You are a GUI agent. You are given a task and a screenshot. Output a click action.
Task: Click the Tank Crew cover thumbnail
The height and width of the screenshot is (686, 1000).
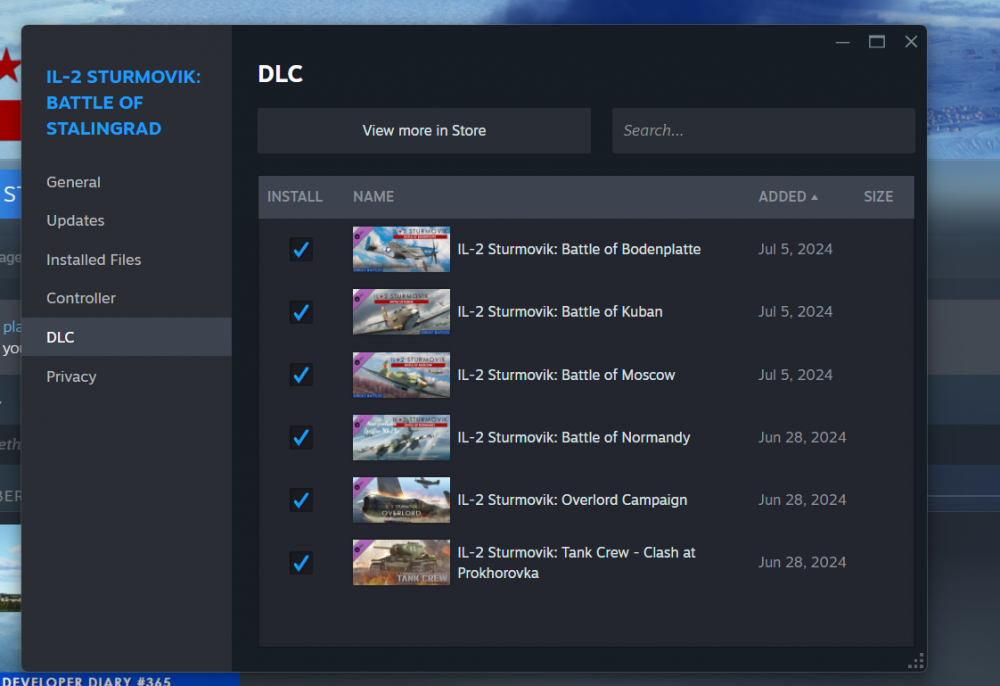pos(401,562)
